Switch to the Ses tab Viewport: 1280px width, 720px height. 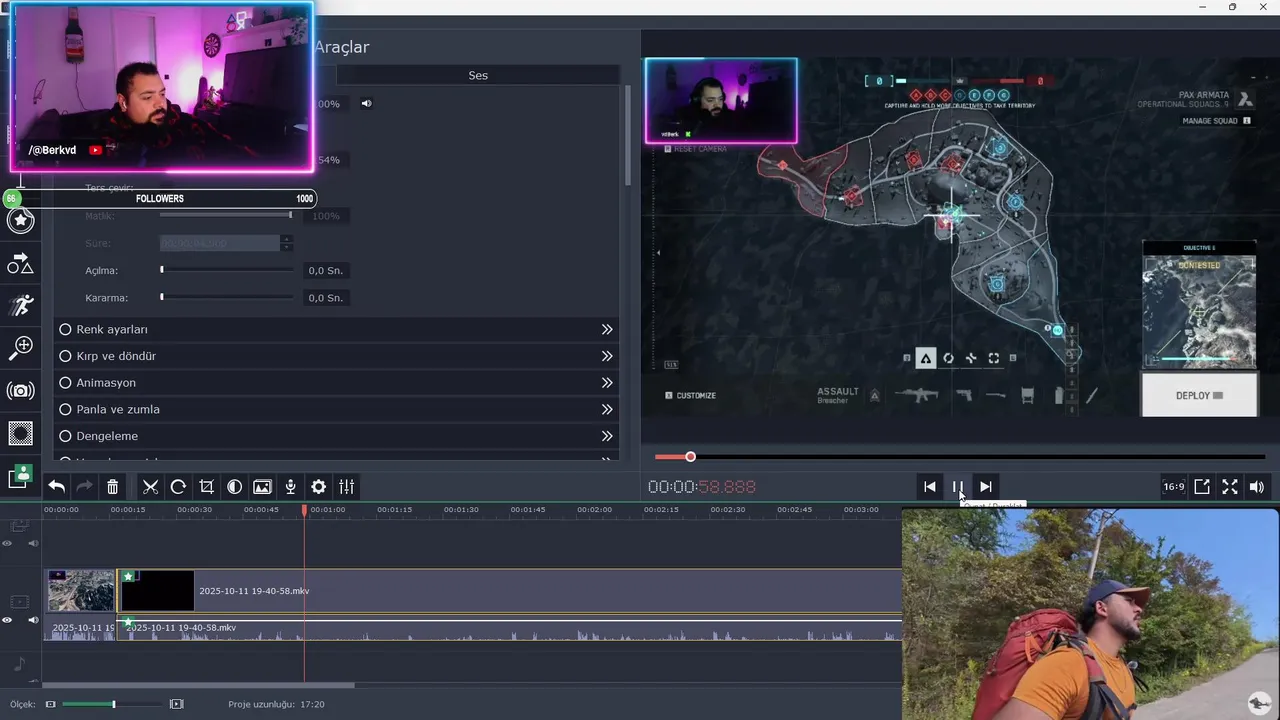coord(478,75)
